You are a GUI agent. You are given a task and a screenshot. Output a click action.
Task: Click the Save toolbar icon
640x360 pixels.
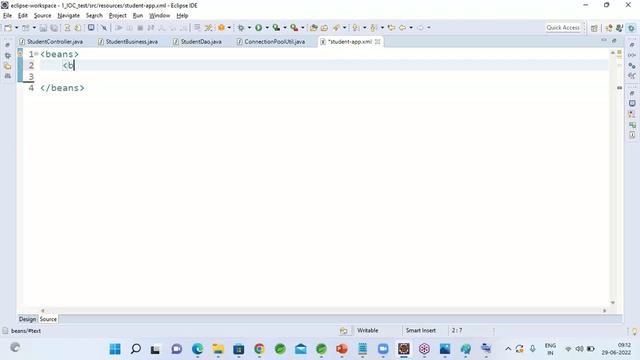coord(43,28)
